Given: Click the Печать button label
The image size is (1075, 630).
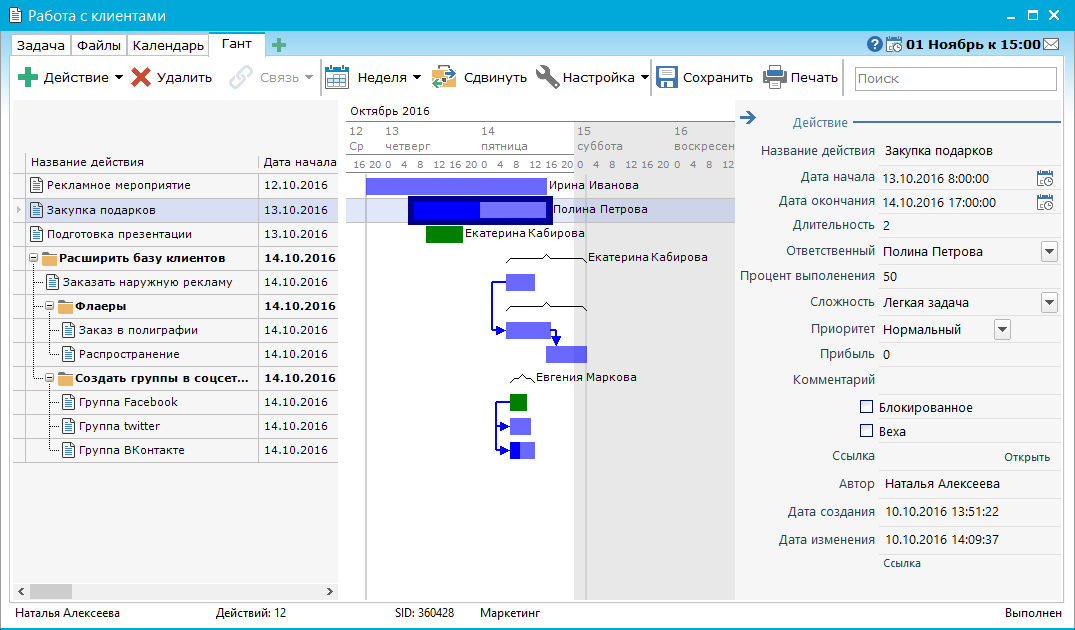Looking at the screenshot, I should pyautogui.click(x=814, y=77).
